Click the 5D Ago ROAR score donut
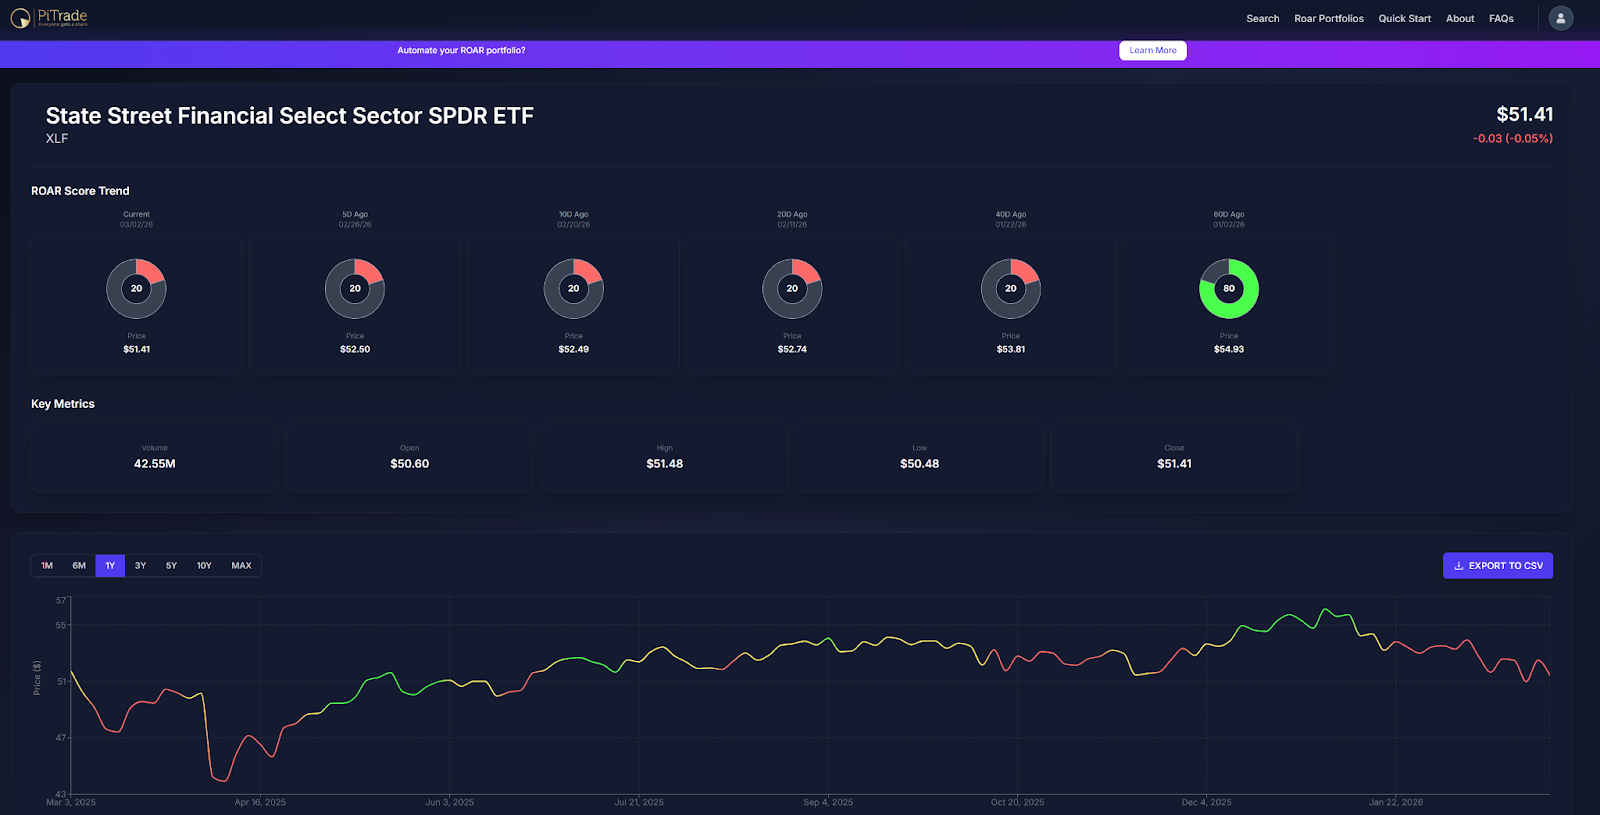The image size is (1600, 815). [x=355, y=289]
